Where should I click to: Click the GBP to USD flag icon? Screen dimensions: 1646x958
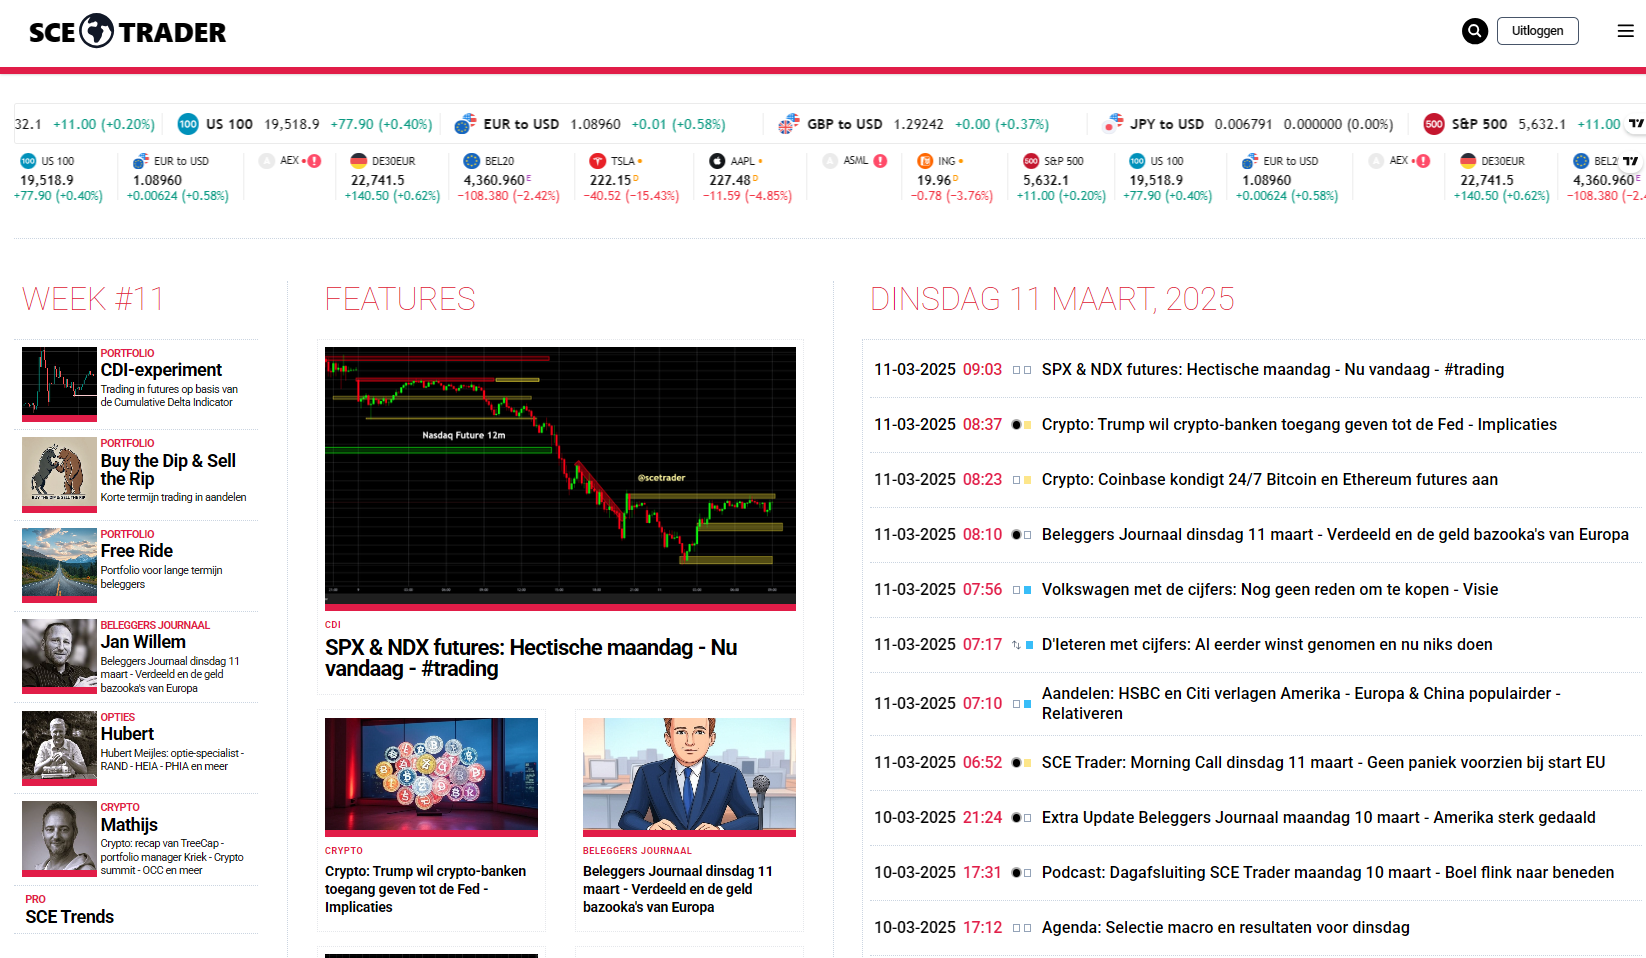(789, 124)
